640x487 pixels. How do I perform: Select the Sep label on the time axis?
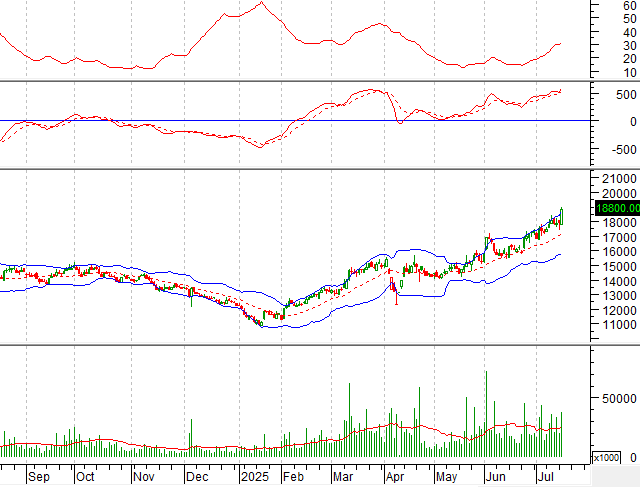click(38, 478)
